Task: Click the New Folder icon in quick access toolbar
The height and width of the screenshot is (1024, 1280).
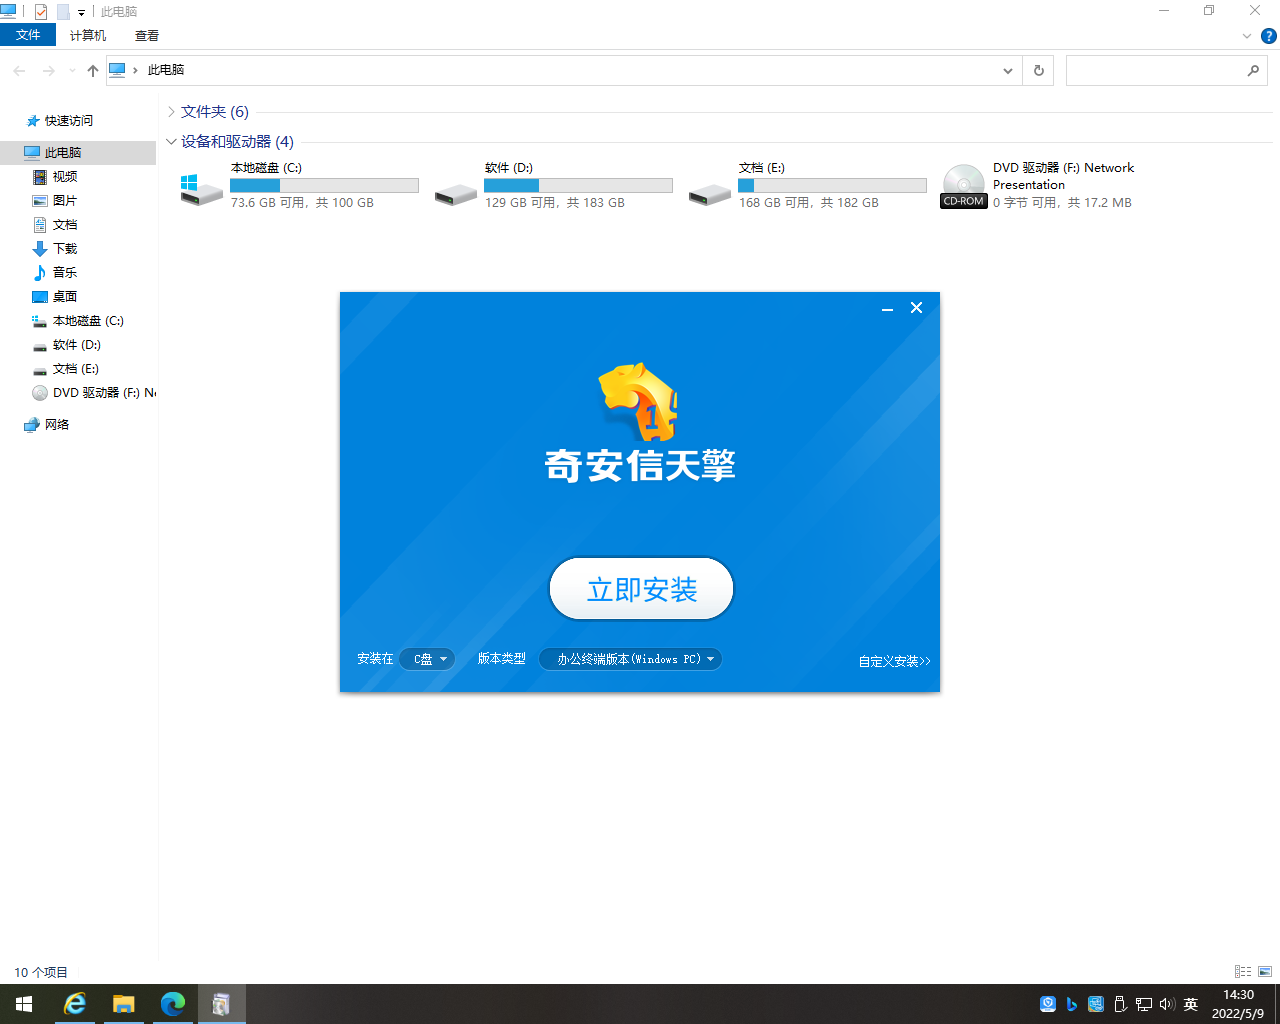Action: point(63,12)
